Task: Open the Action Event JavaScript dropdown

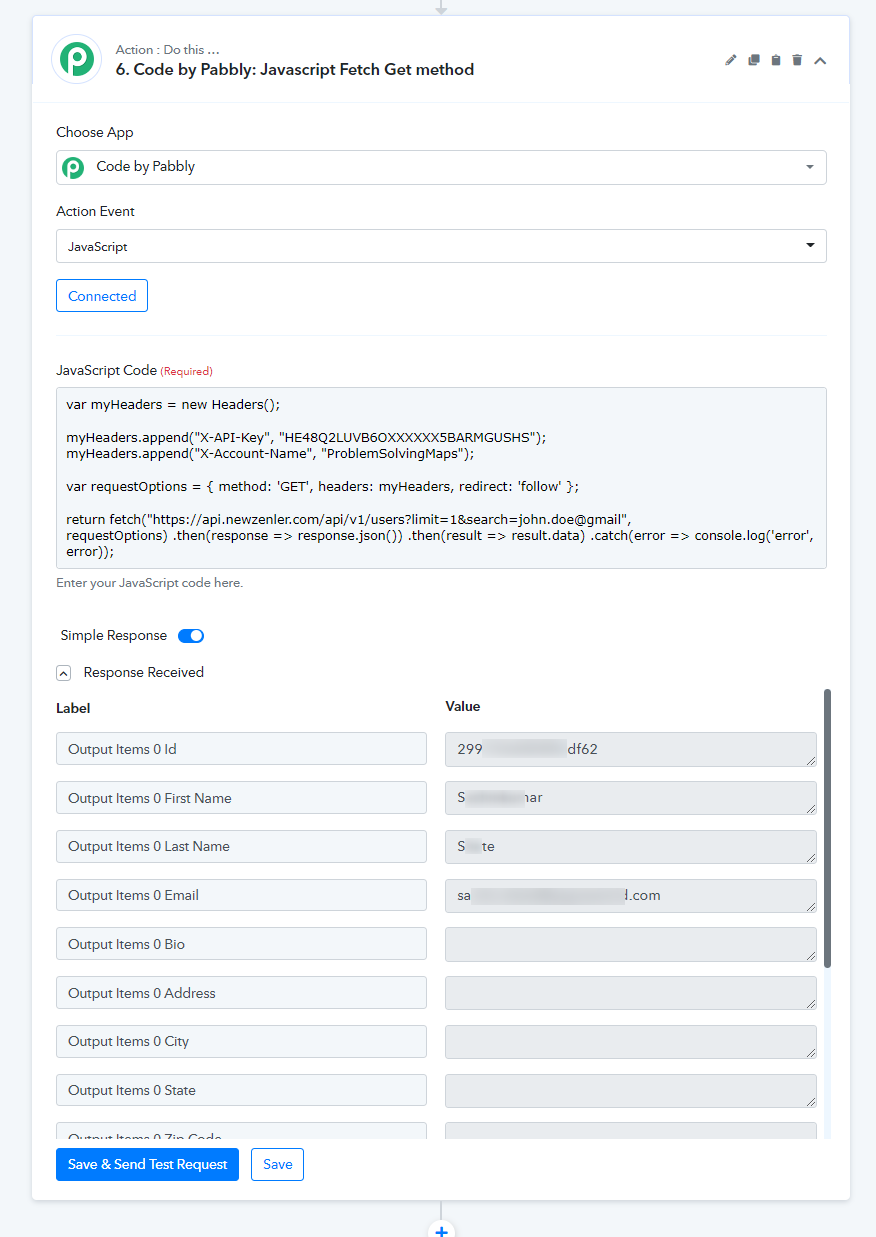Action: (441, 246)
